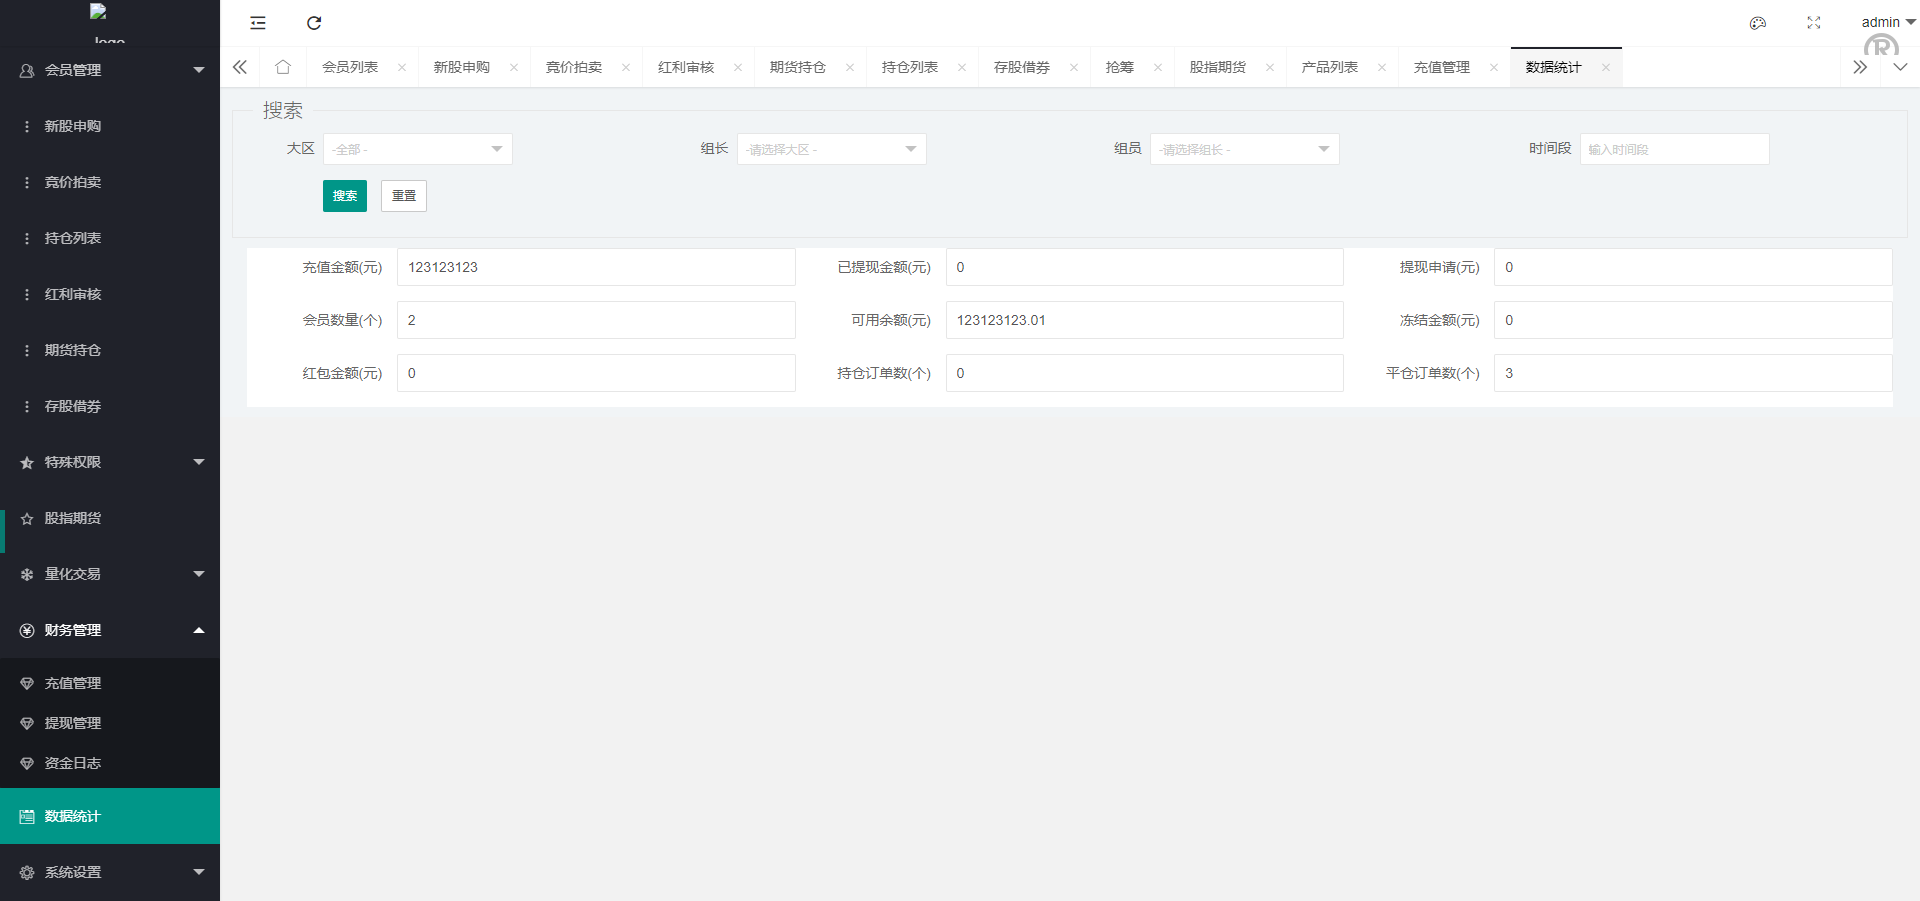Open the 组员 dropdown

tap(1244, 149)
